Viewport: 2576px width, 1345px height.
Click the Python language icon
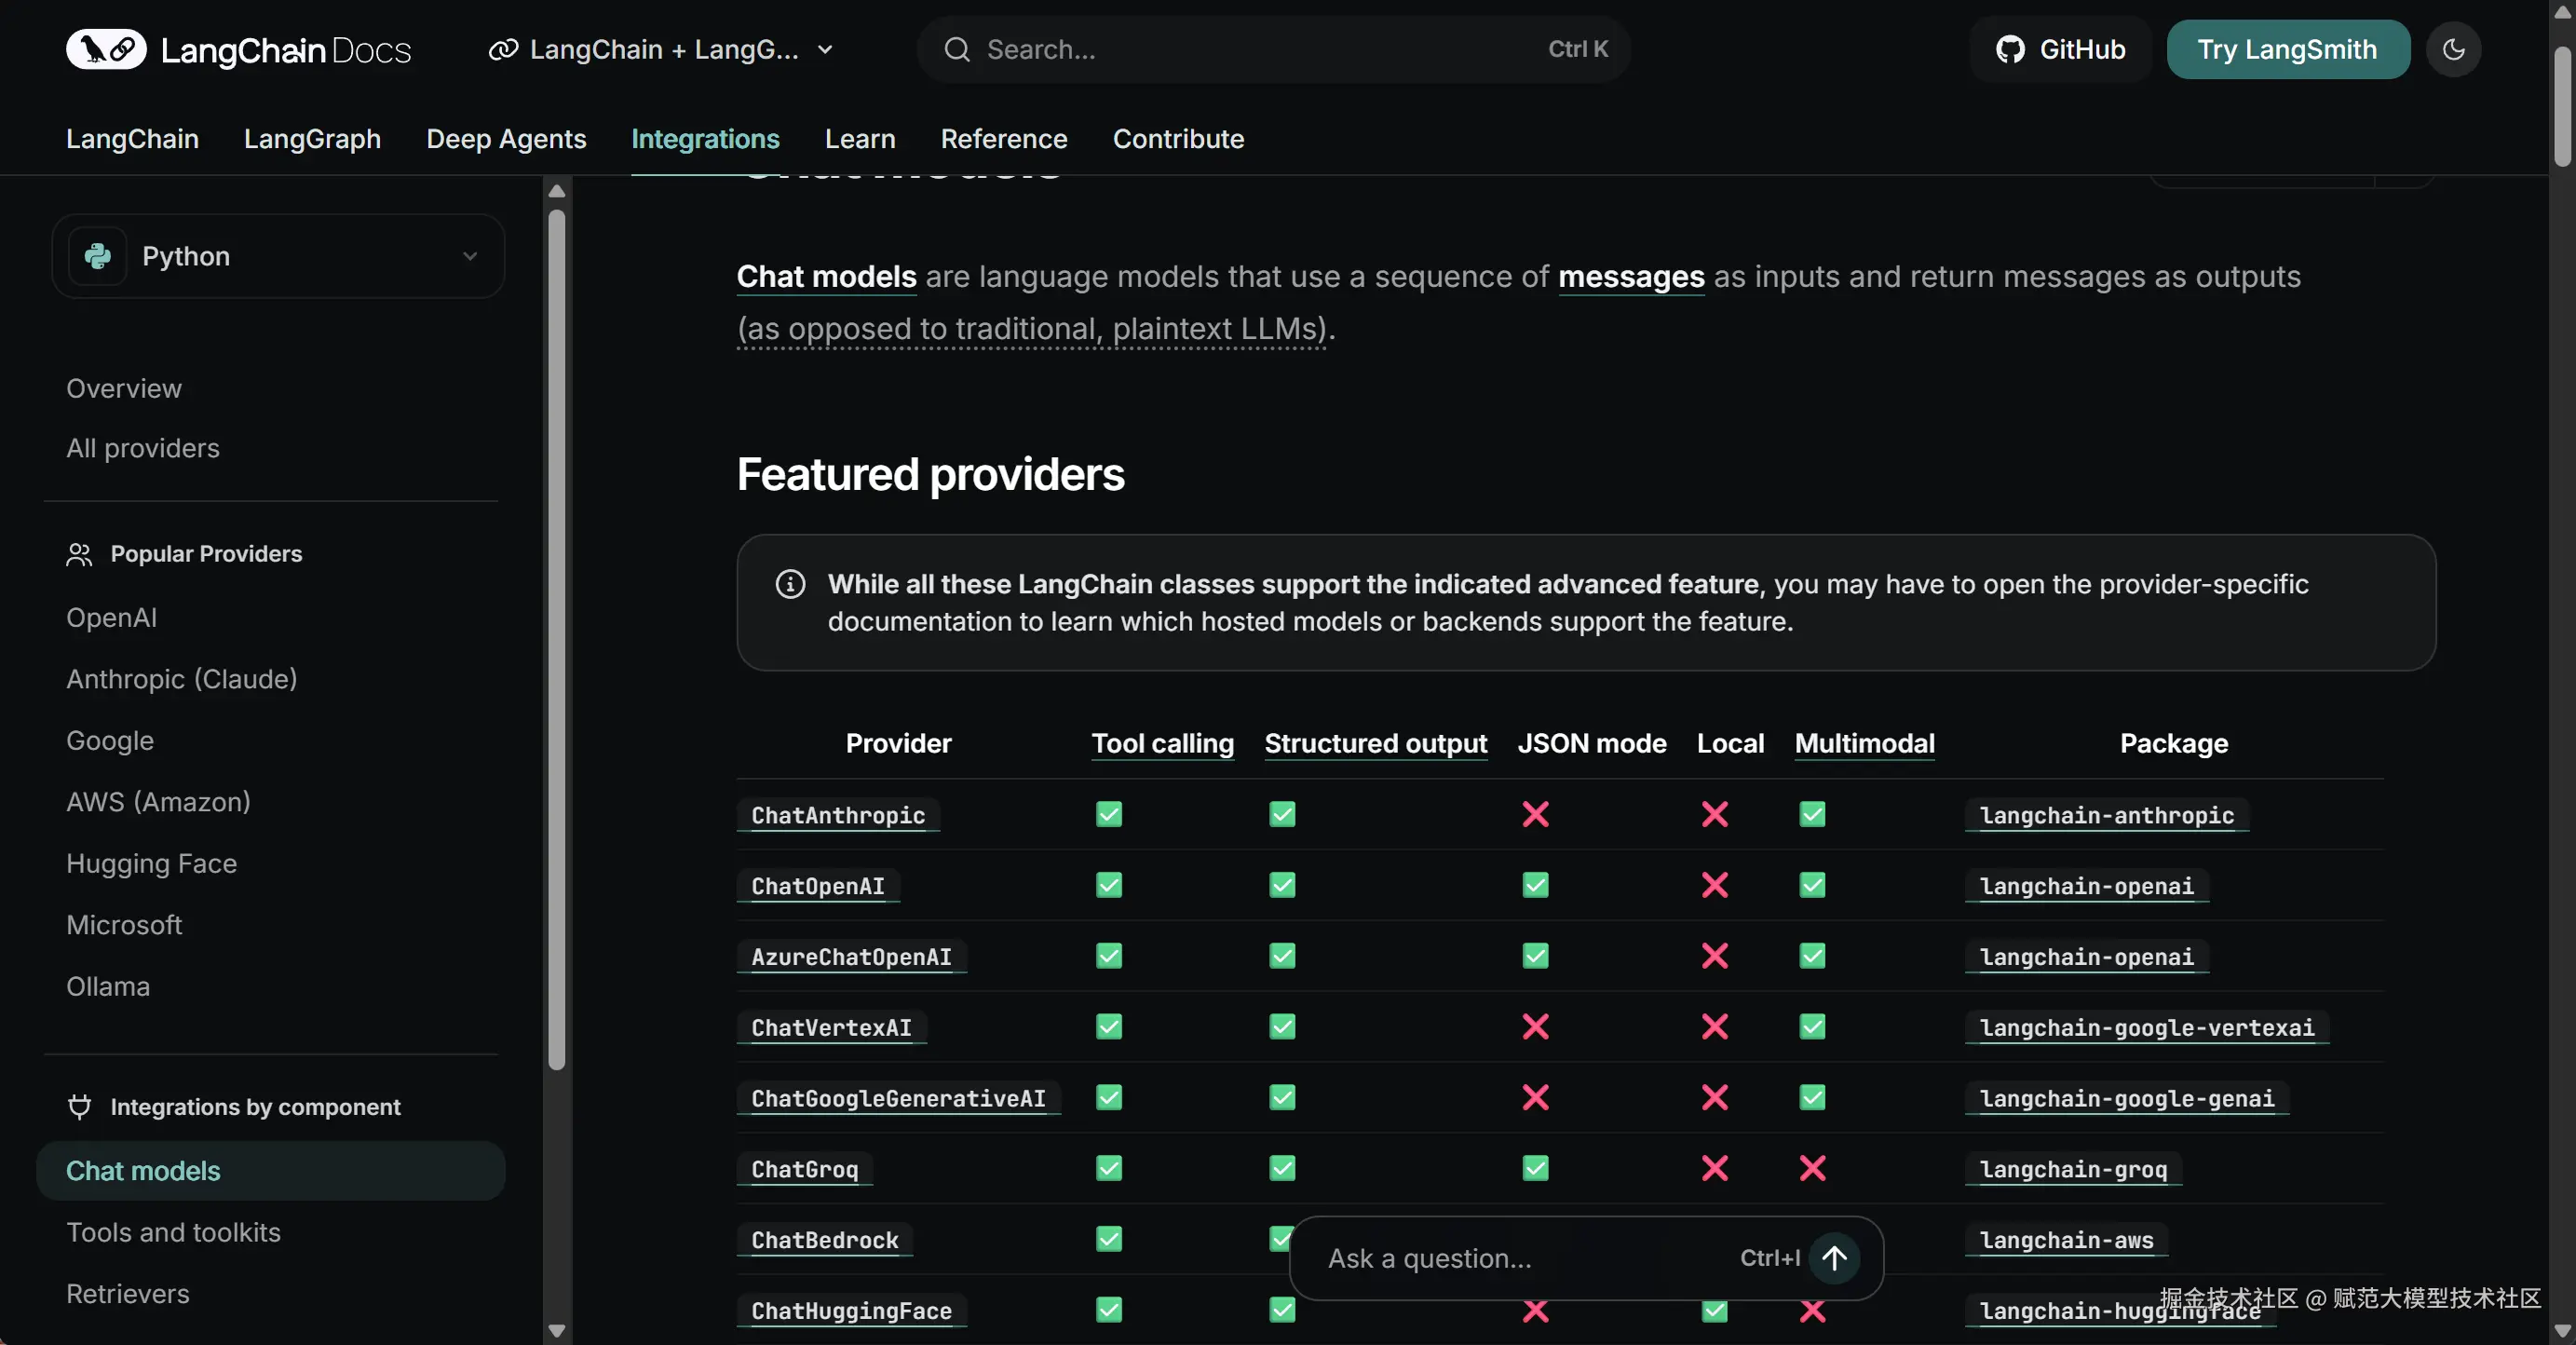pos(98,256)
